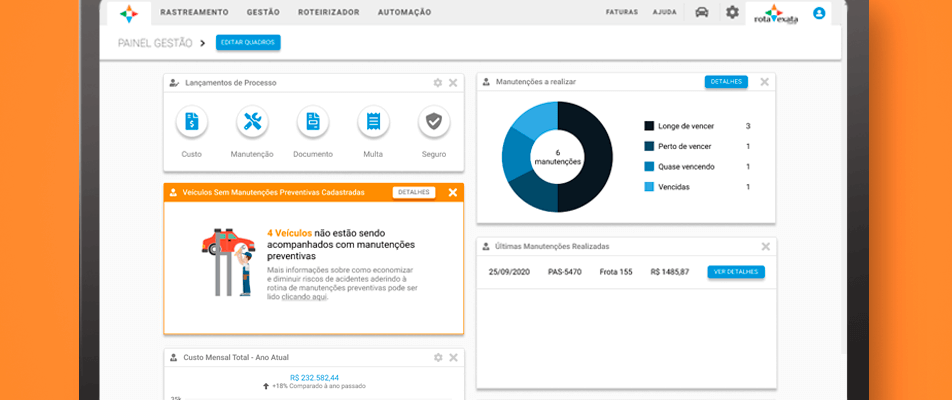Open settings gear in top navigation

point(732,13)
